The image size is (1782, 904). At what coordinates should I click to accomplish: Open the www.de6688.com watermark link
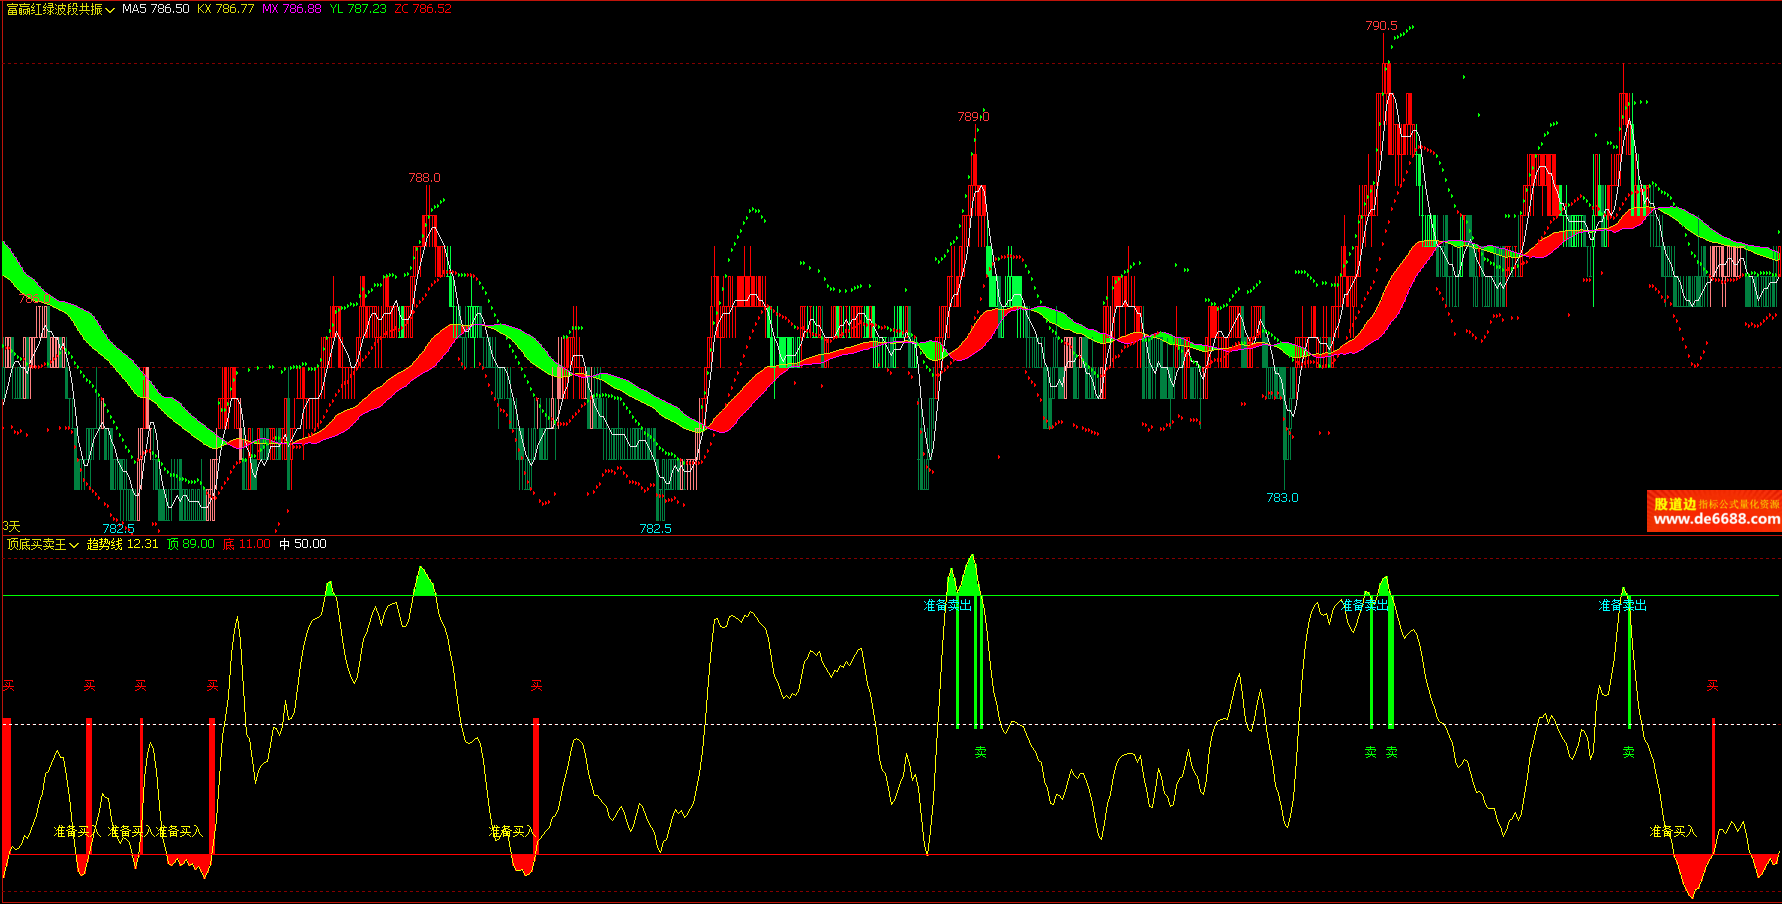[x=1716, y=519]
